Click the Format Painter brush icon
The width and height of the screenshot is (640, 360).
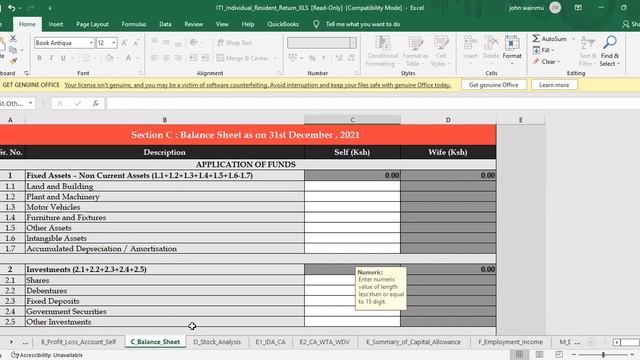(x=13, y=61)
